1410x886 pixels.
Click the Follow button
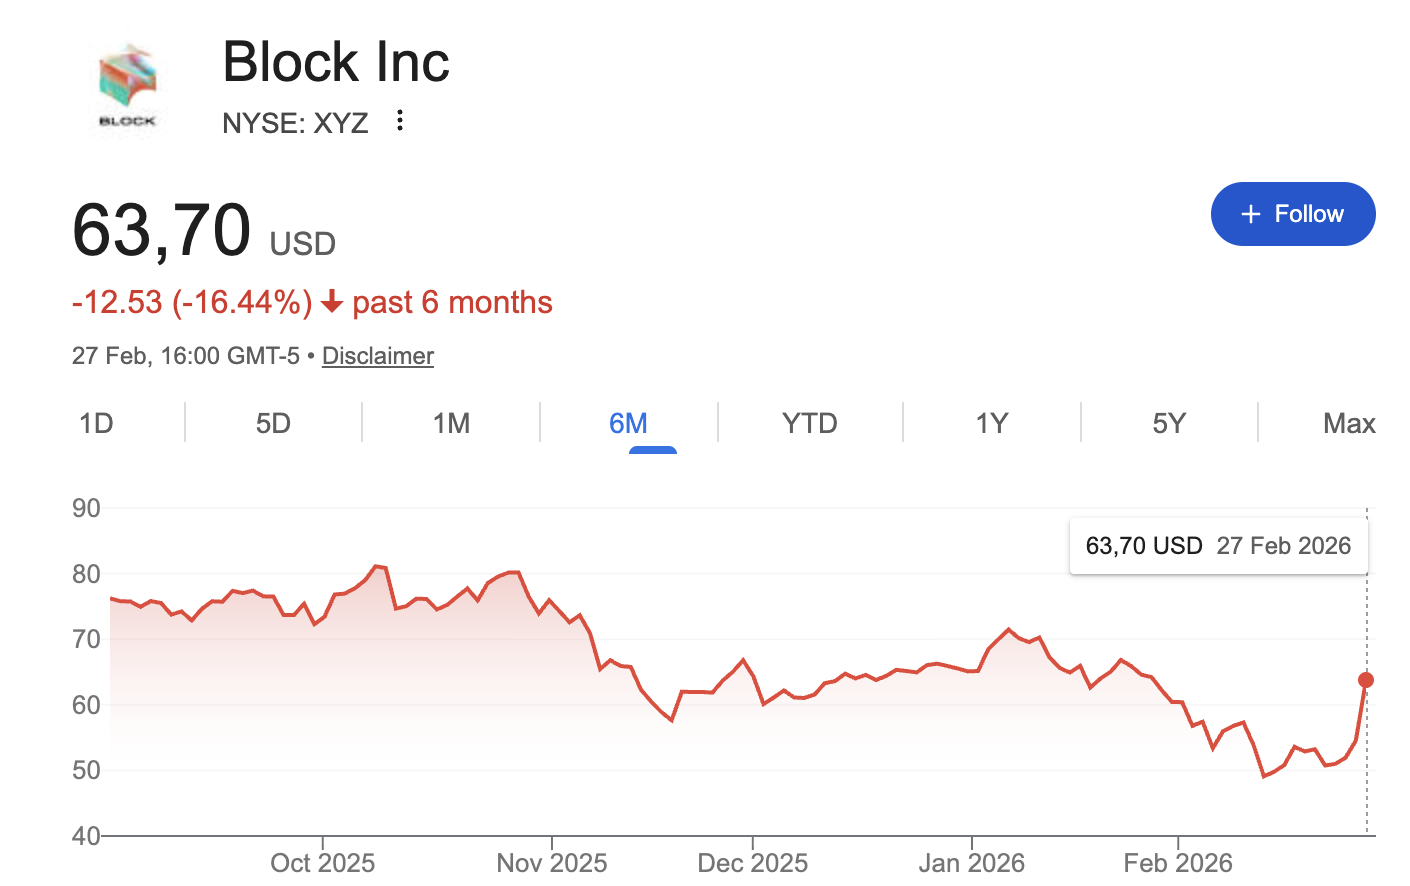point(1292,214)
